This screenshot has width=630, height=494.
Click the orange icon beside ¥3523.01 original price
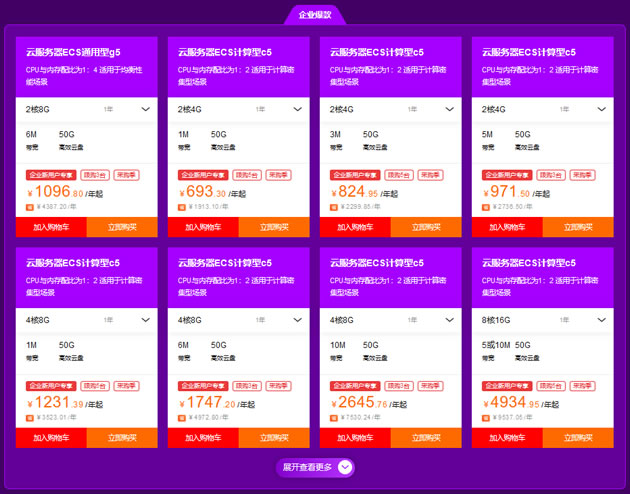point(30,418)
